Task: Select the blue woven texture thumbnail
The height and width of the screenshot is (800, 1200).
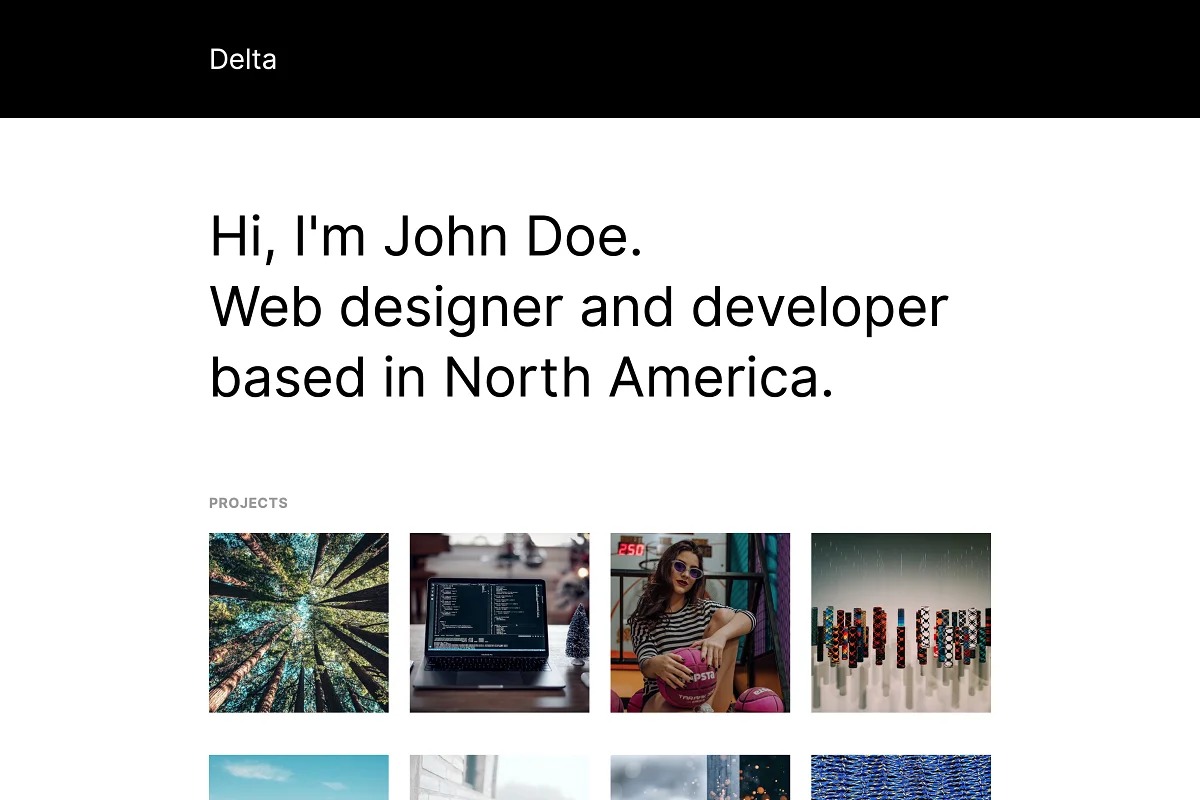Action: click(x=900, y=778)
